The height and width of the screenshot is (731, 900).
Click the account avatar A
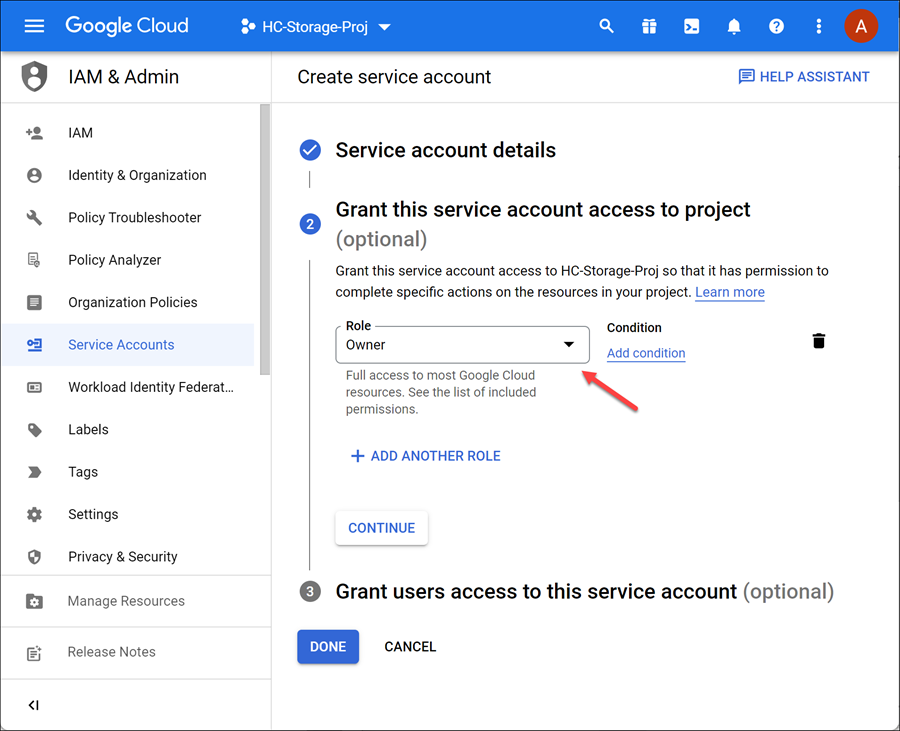point(860,26)
